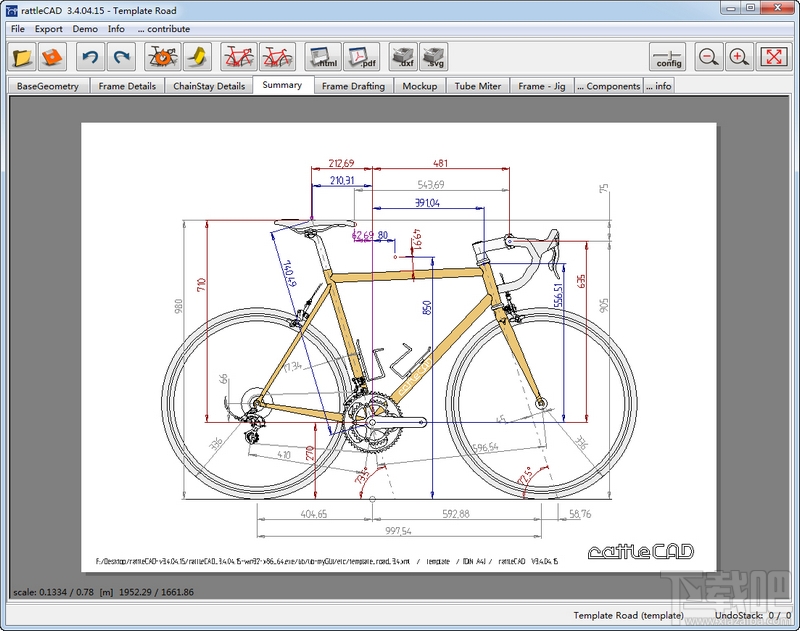The width and height of the screenshot is (800, 631).
Task: Click the 635 red handlebar height dimension
Action: [580, 281]
